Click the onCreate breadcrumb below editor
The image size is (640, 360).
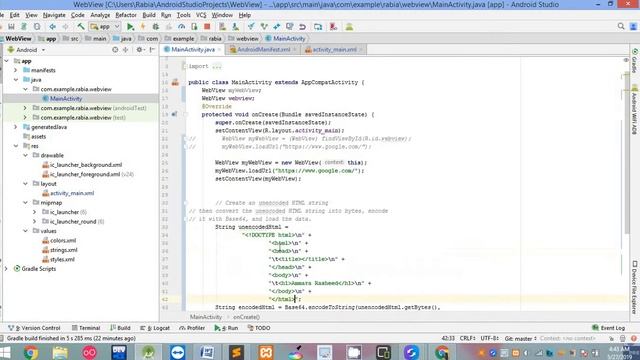pyautogui.click(x=246, y=317)
